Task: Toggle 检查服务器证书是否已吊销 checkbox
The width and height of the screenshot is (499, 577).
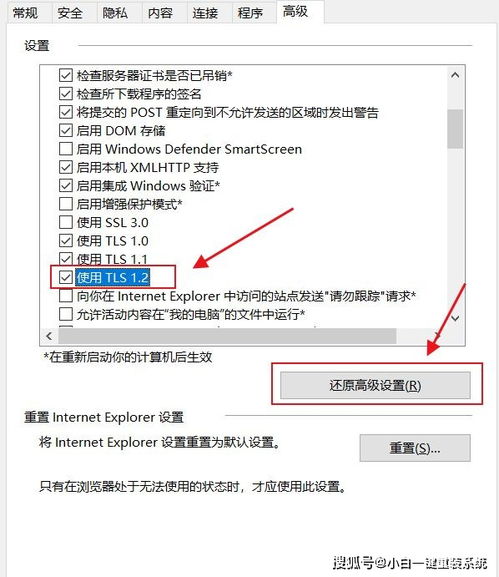Action: [x=66, y=75]
